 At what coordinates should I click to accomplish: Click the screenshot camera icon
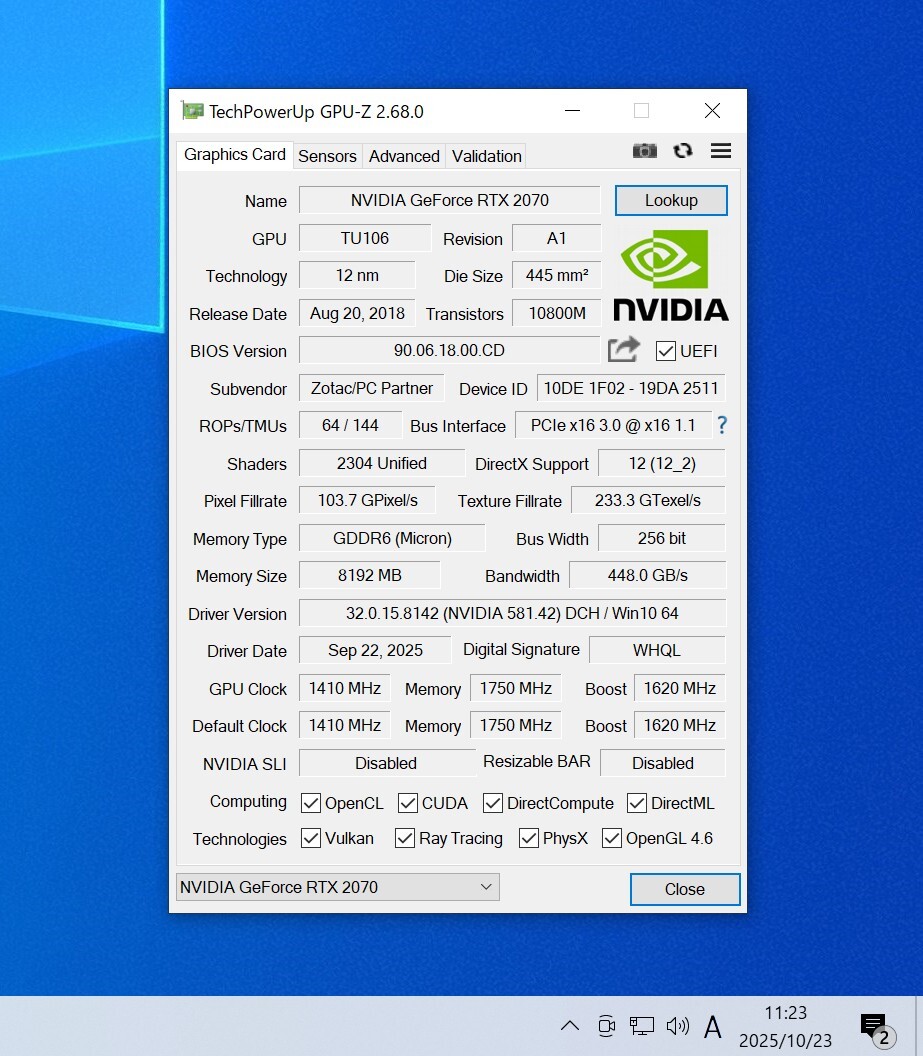(644, 151)
